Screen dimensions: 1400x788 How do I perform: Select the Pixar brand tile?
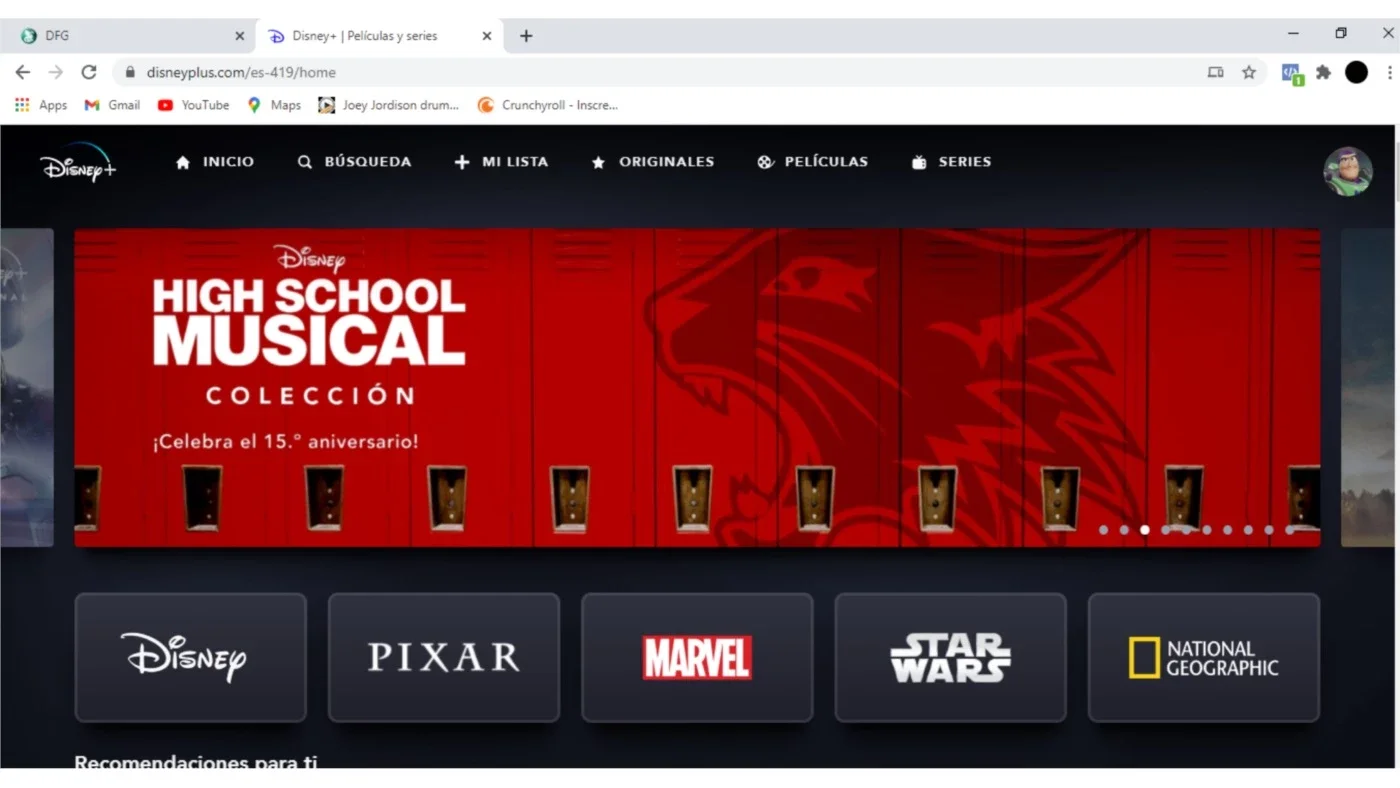coord(444,657)
